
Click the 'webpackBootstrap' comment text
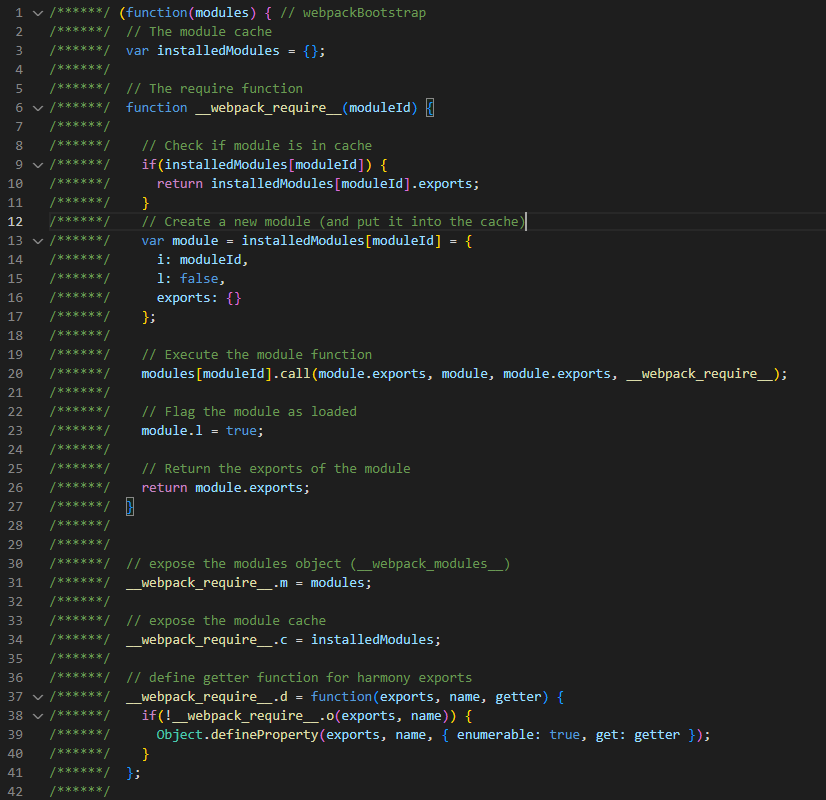364,13
